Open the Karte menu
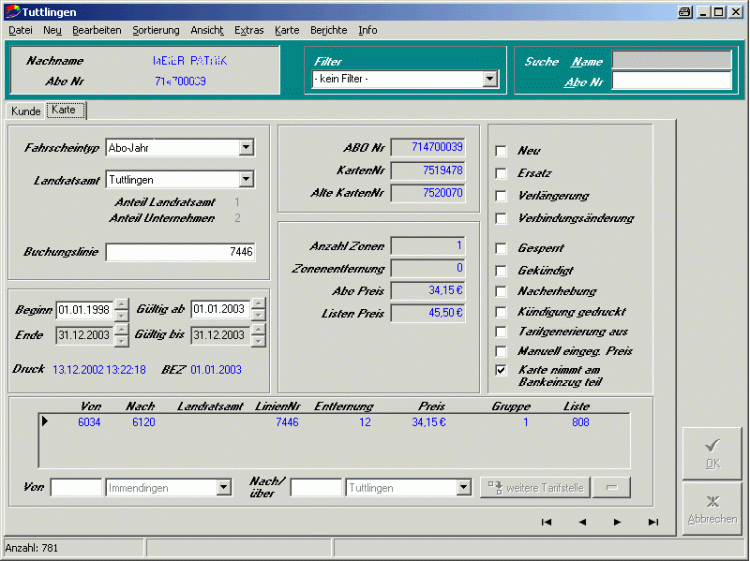This screenshot has width=750, height=561. [x=287, y=30]
